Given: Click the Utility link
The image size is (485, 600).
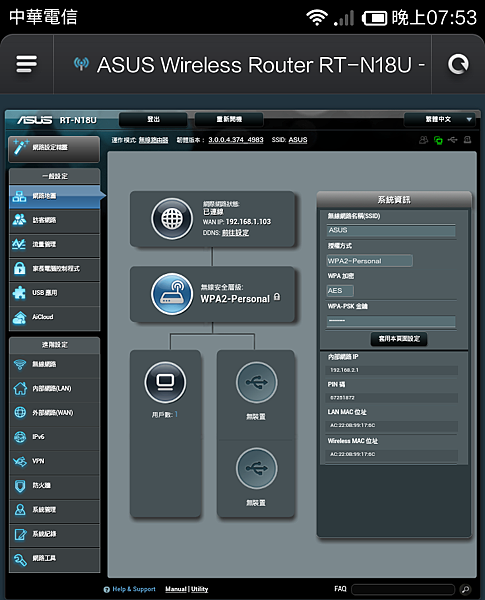Looking at the screenshot, I should tap(199, 589).
